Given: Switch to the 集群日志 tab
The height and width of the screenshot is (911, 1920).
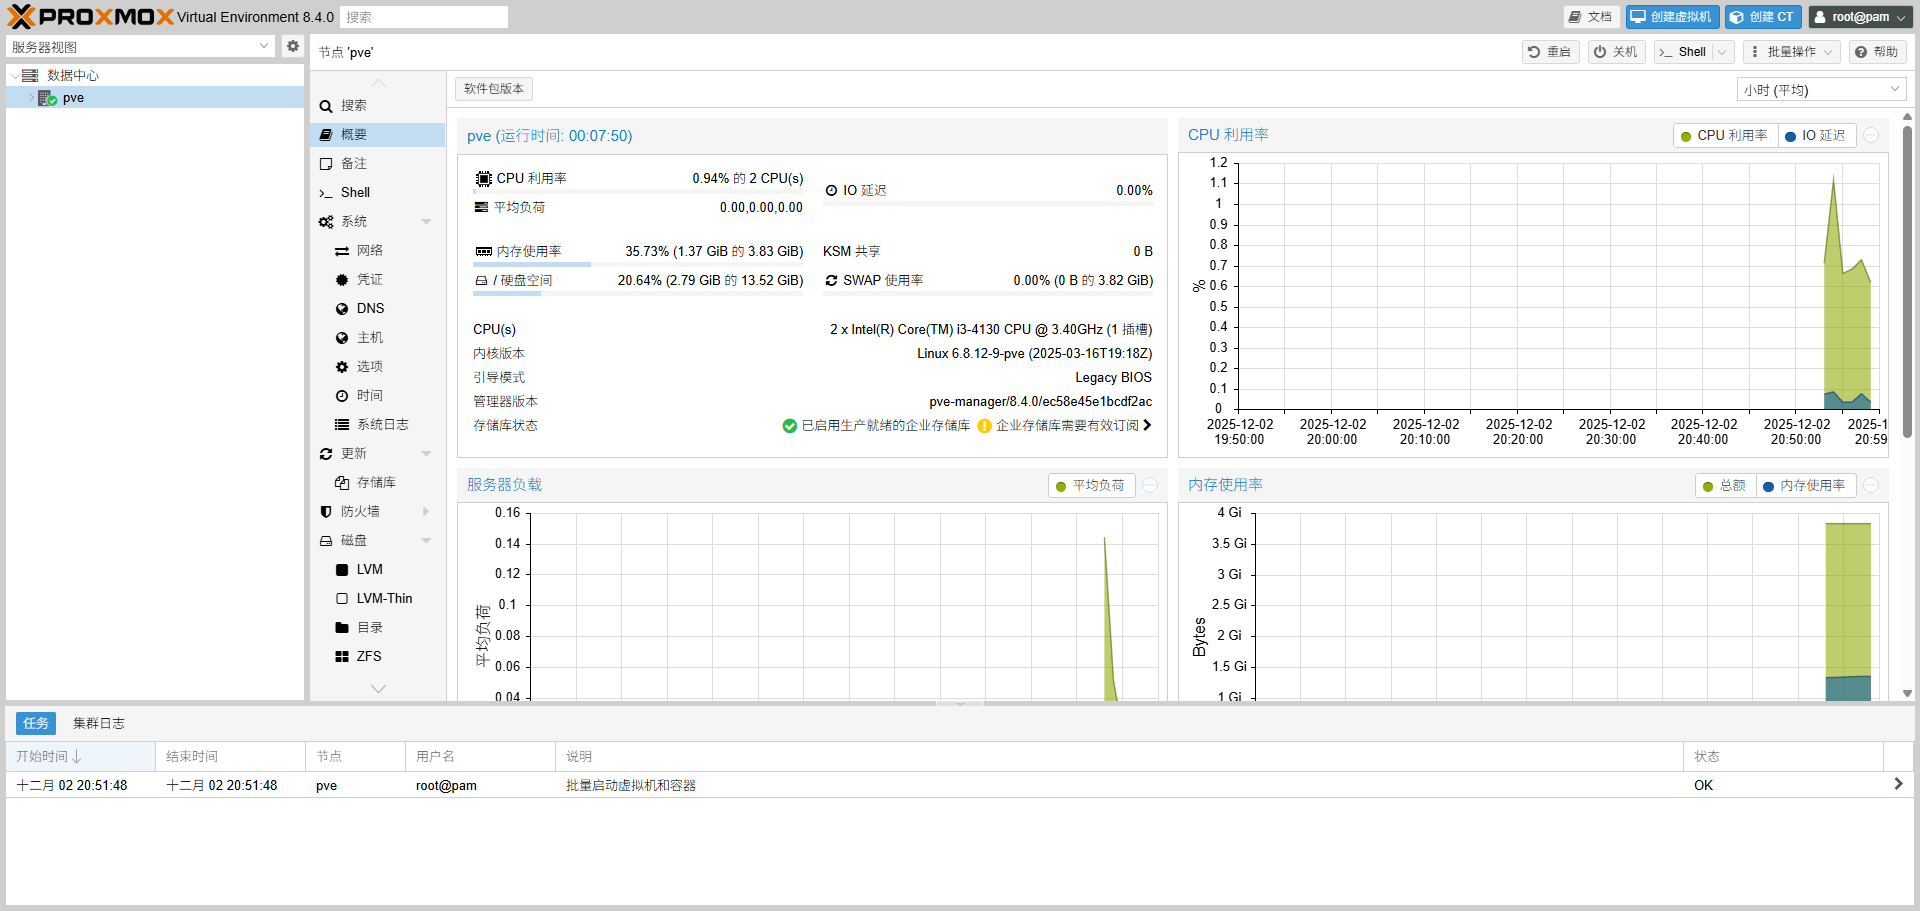Looking at the screenshot, I should (x=98, y=722).
